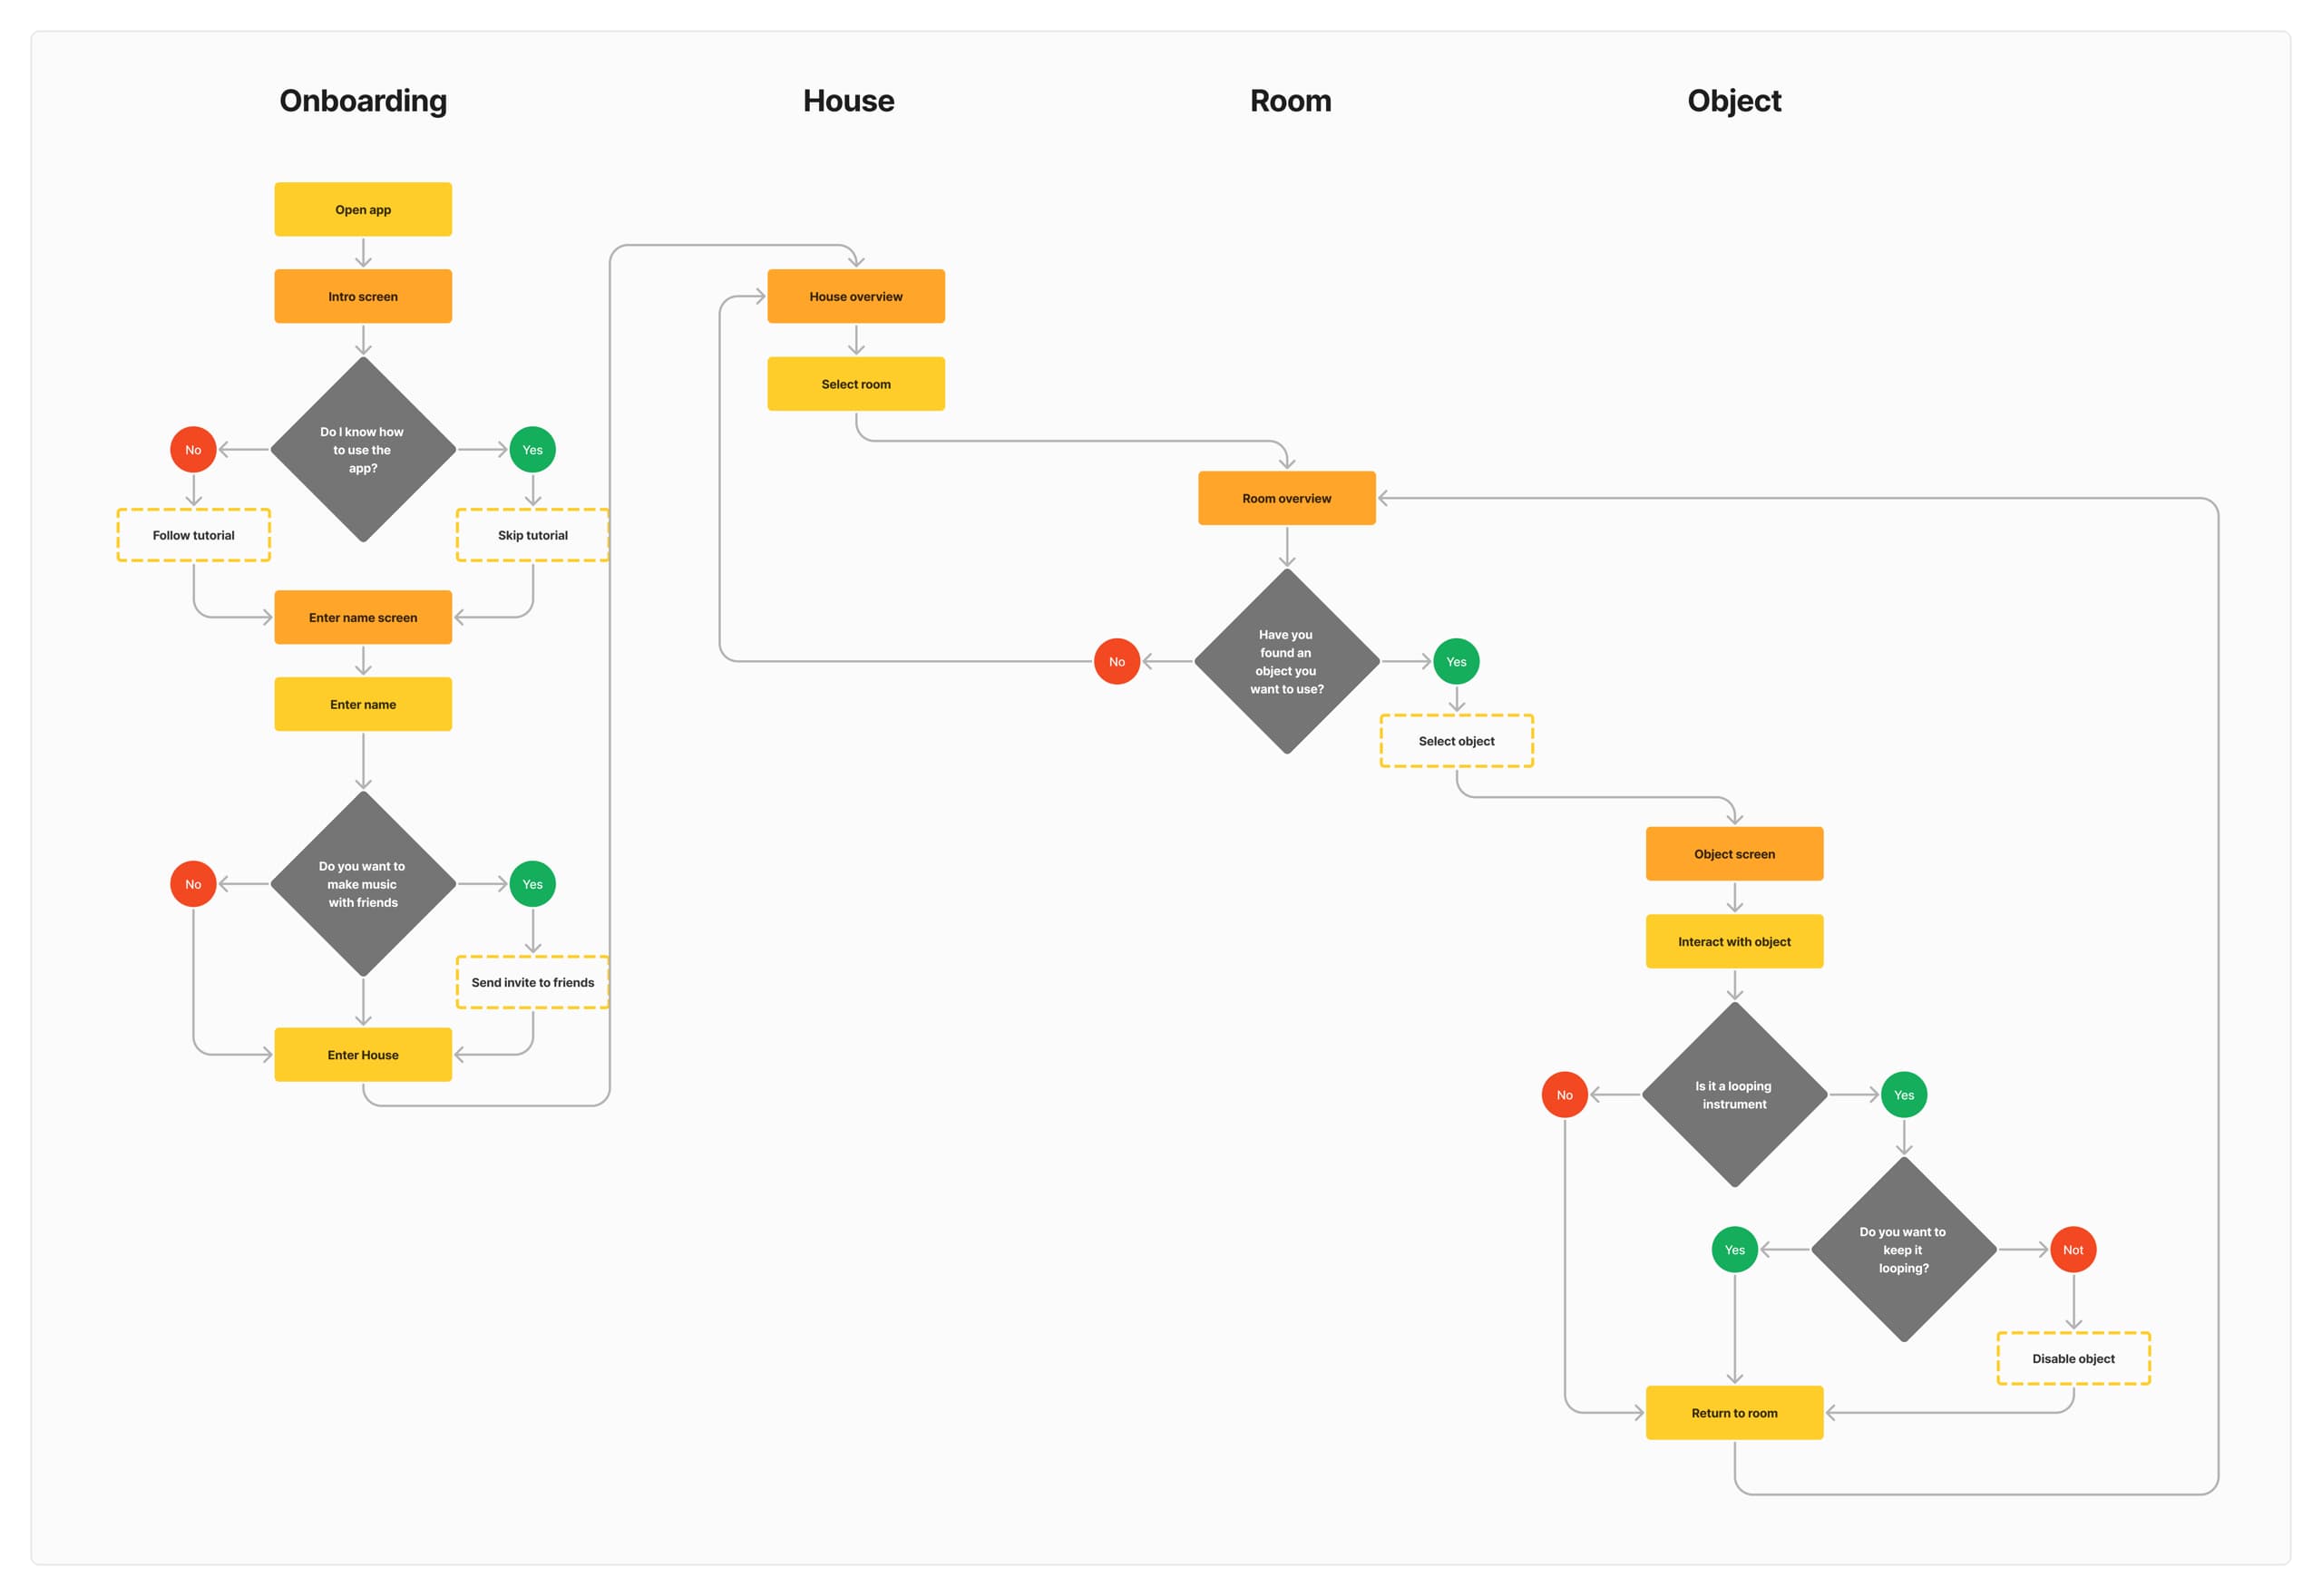Click the 'Object' column heading
2322x1596 pixels.
coord(1733,101)
